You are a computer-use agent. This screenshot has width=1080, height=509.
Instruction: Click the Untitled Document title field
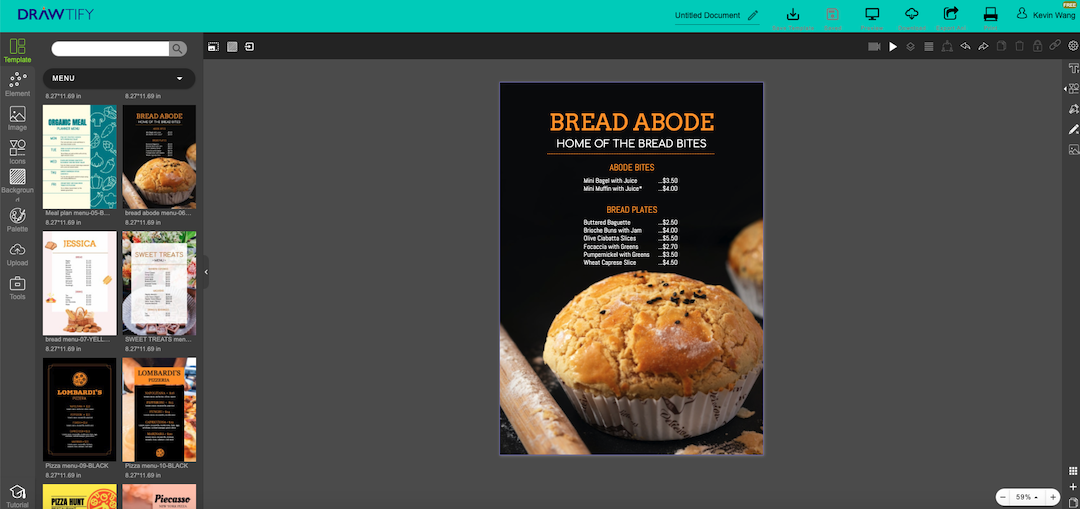click(707, 15)
